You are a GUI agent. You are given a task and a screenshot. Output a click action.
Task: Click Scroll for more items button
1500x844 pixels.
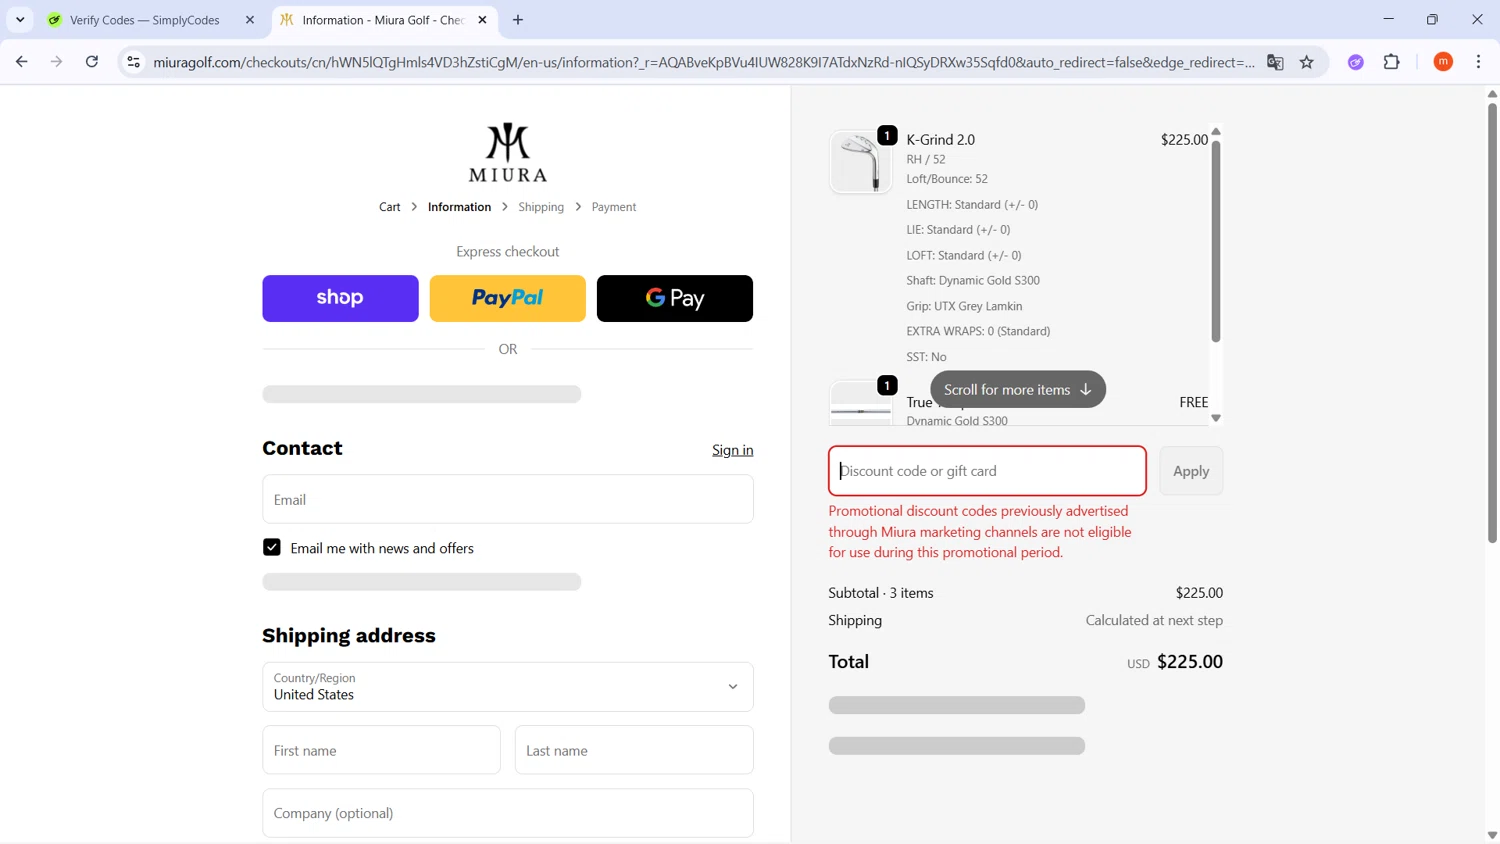[x=1017, y=390]
